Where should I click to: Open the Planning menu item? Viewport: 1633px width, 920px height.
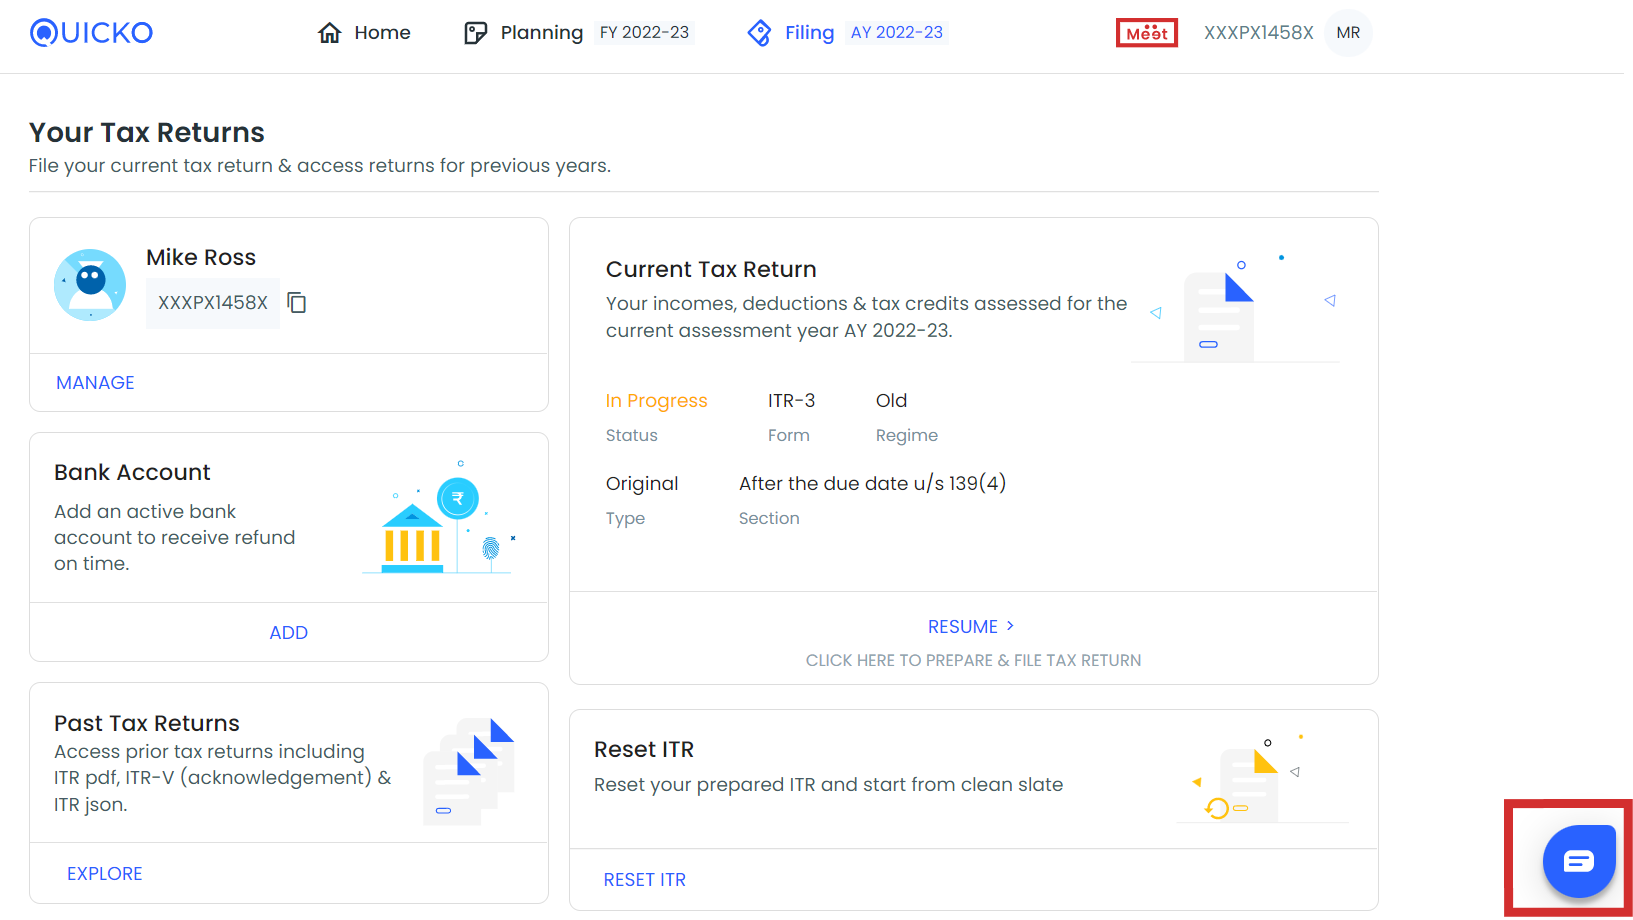tap(541, 33)
